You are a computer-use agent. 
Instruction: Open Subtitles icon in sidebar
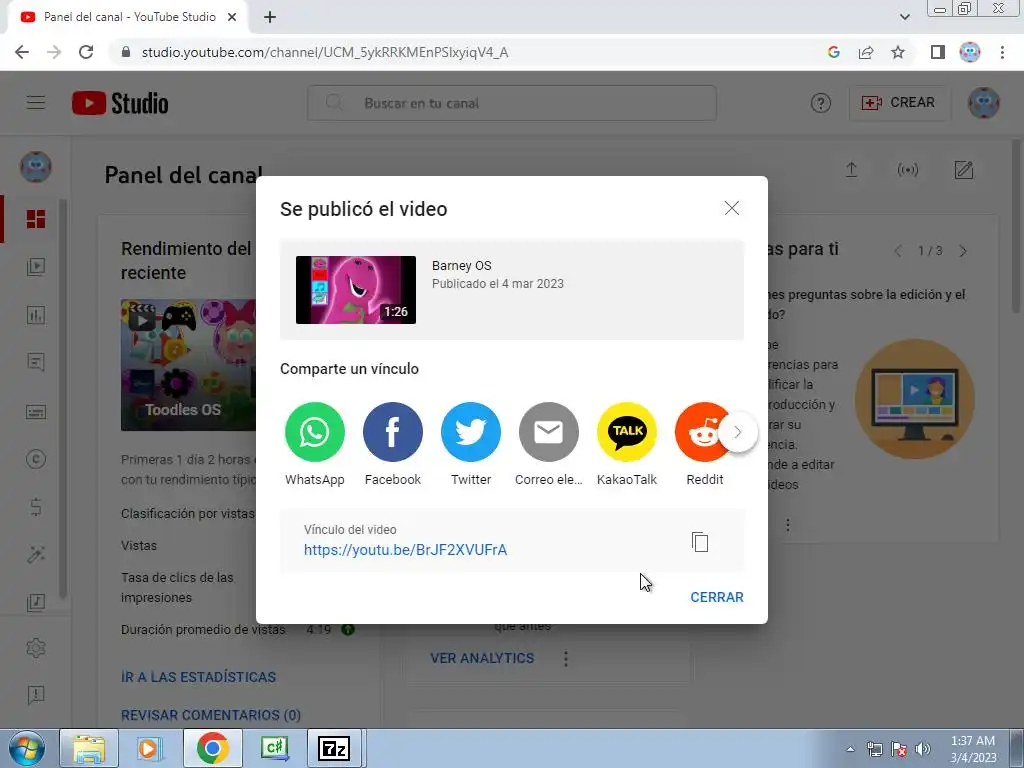click(36, 411)
